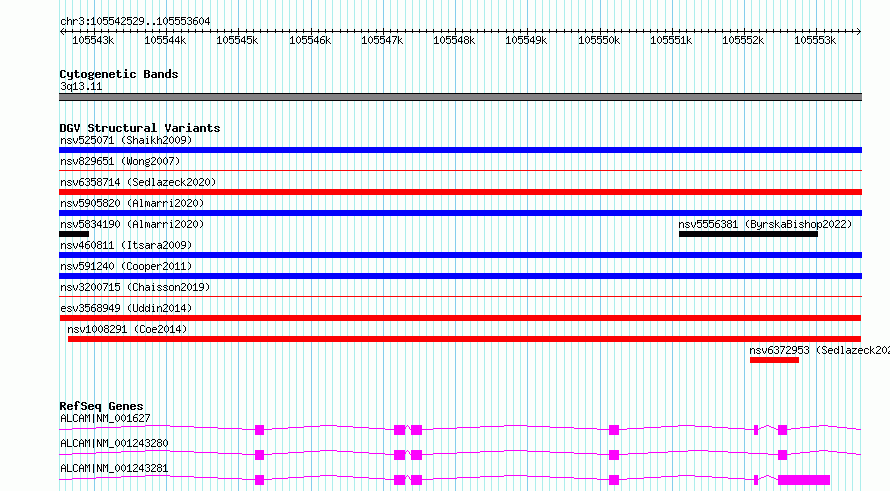The image size is (890, 491).
Task: Click the first magenta exon of NM_001627
Action: (x=259, y=430)
